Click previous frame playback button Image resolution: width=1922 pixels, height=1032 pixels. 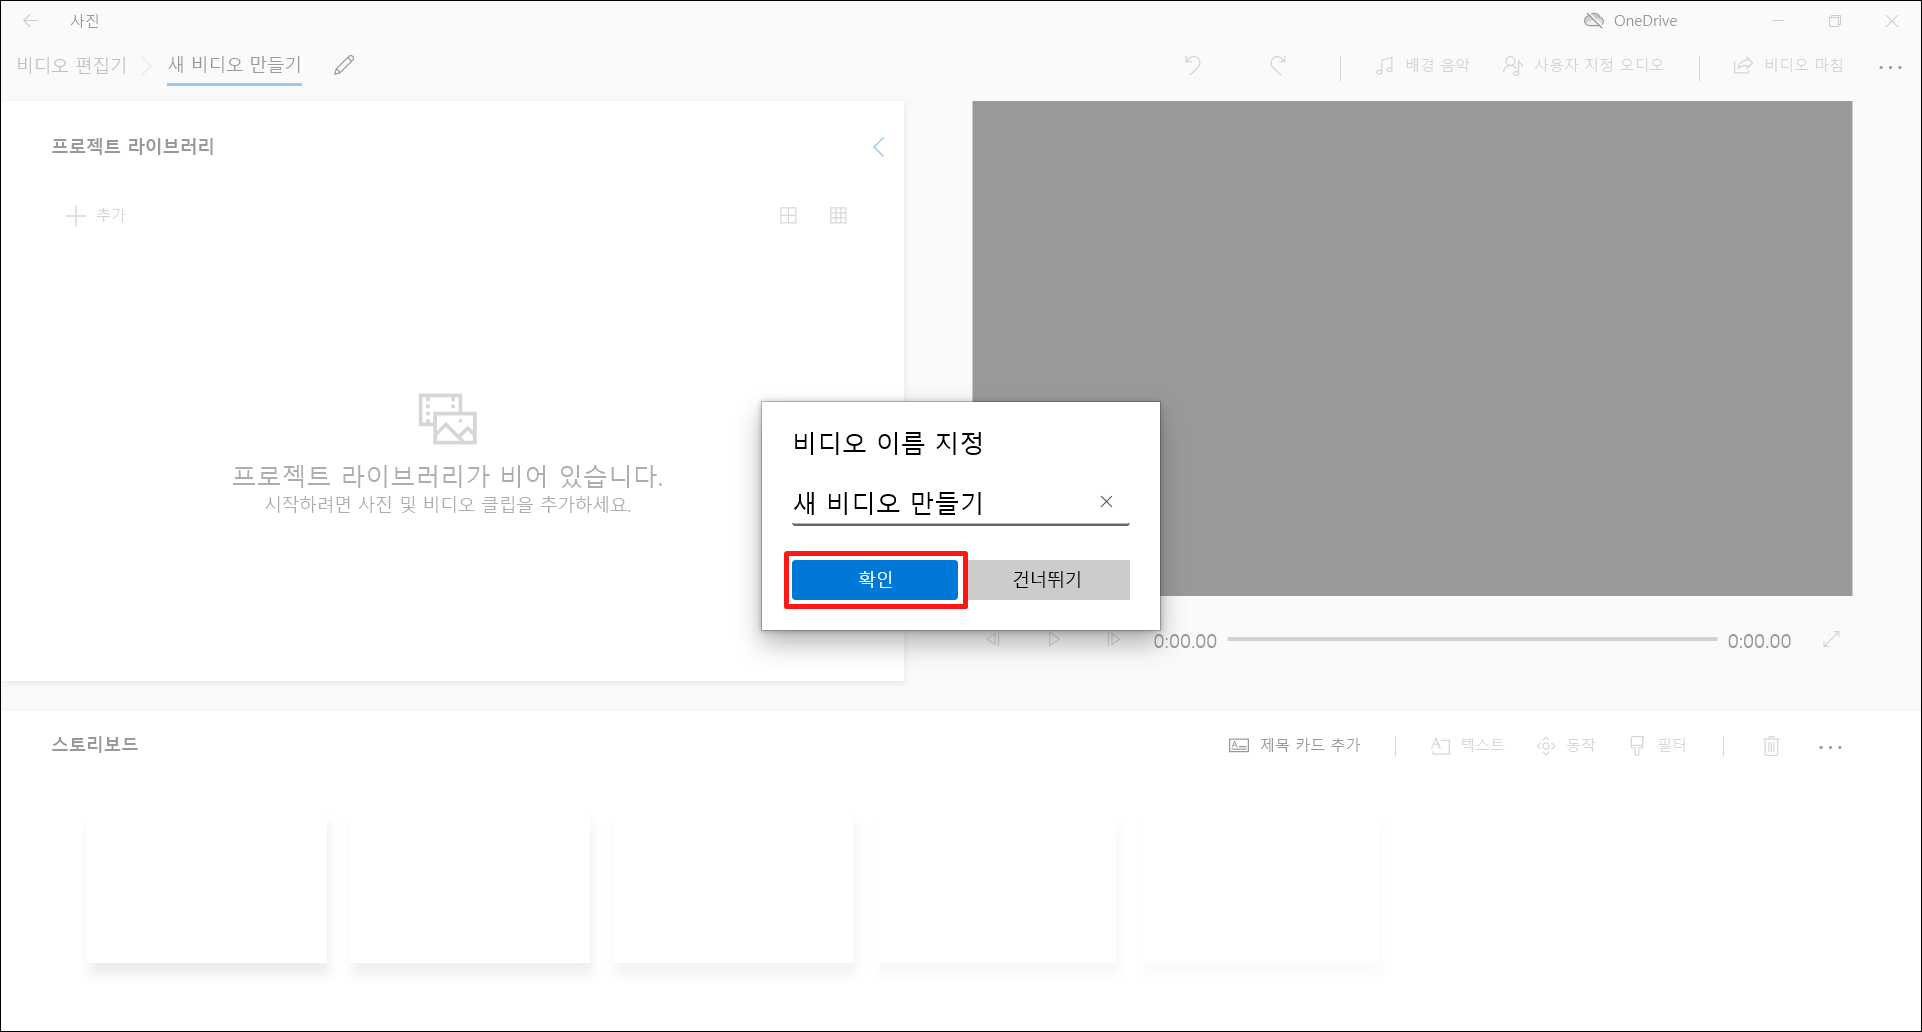pos(993,639)
